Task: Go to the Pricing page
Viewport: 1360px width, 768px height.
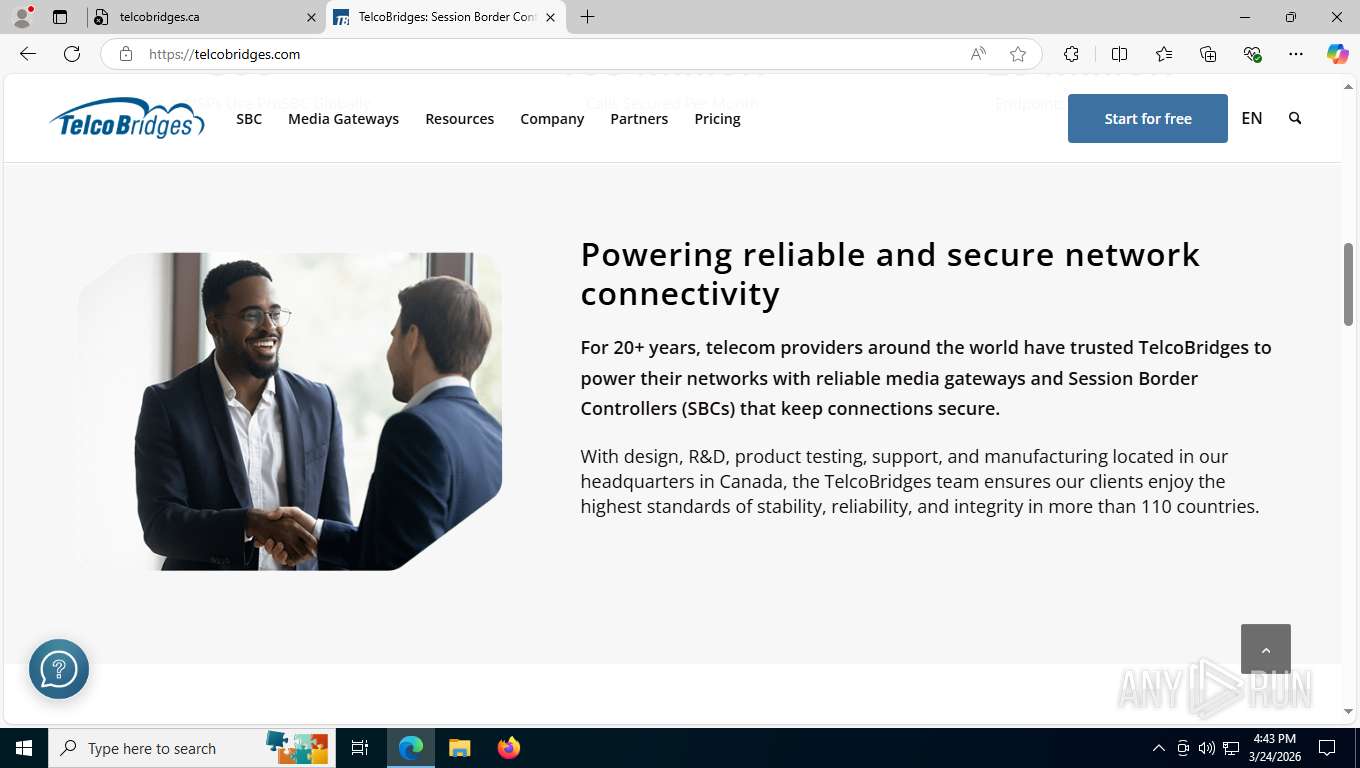Action: [717, 118]
